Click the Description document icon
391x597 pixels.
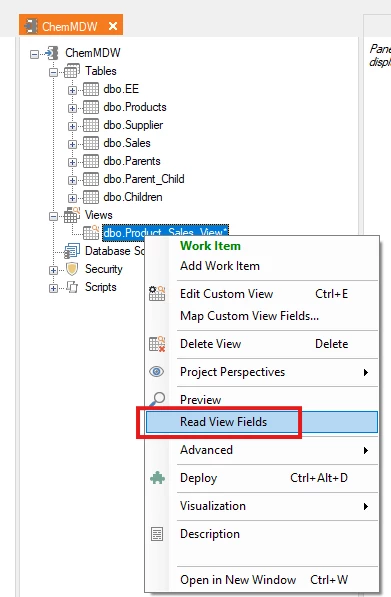(x=157, y=534)
